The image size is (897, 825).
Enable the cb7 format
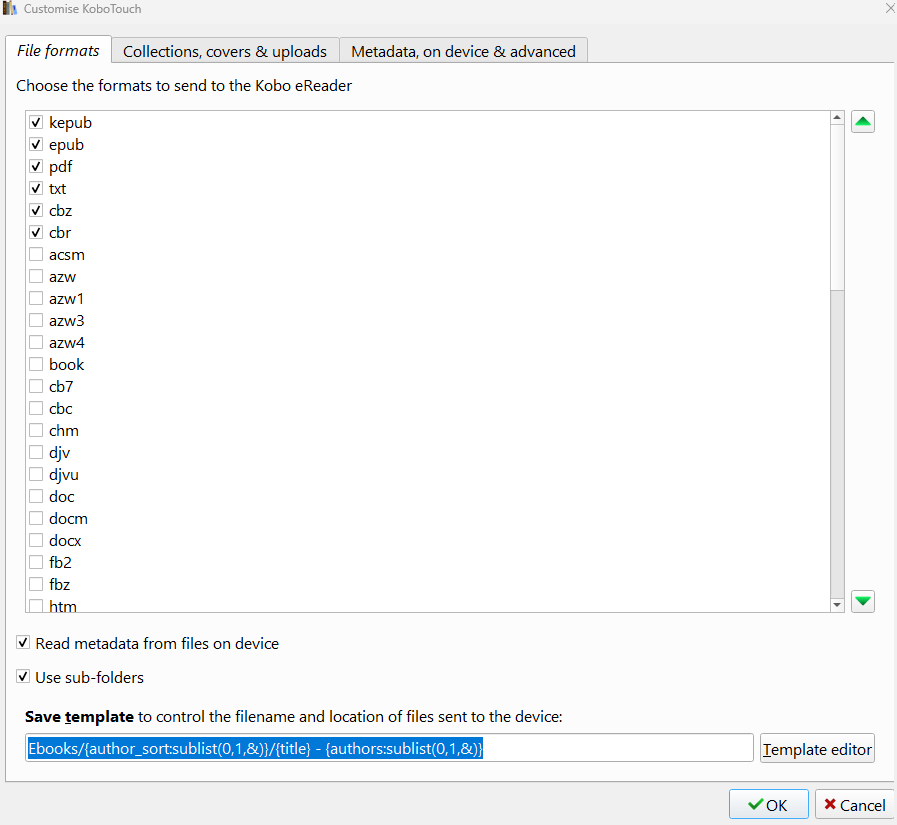tap(36, 387)
